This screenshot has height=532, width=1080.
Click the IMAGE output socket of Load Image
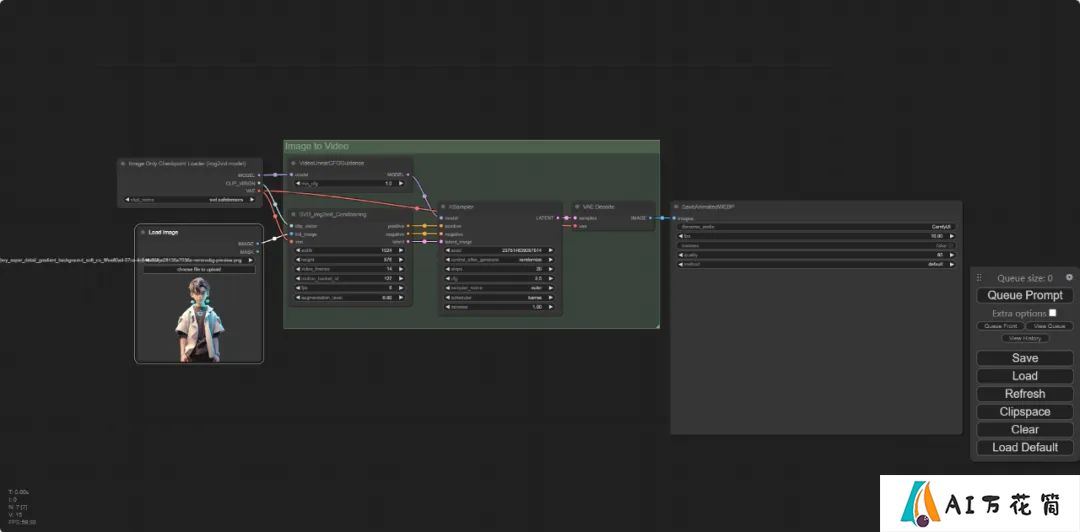coord(258,243)
